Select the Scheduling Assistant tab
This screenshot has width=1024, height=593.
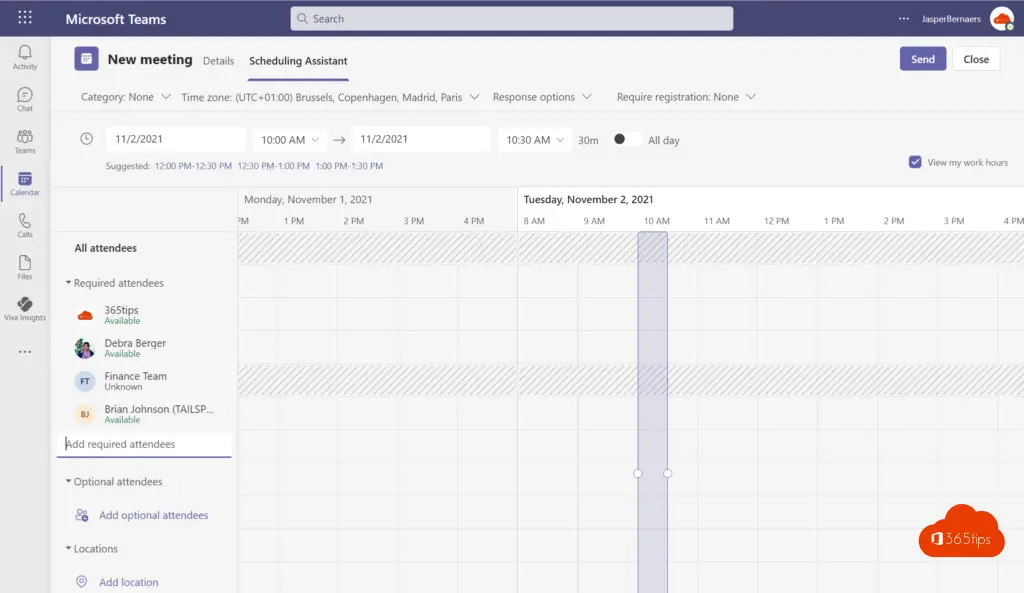click(298, 61)
